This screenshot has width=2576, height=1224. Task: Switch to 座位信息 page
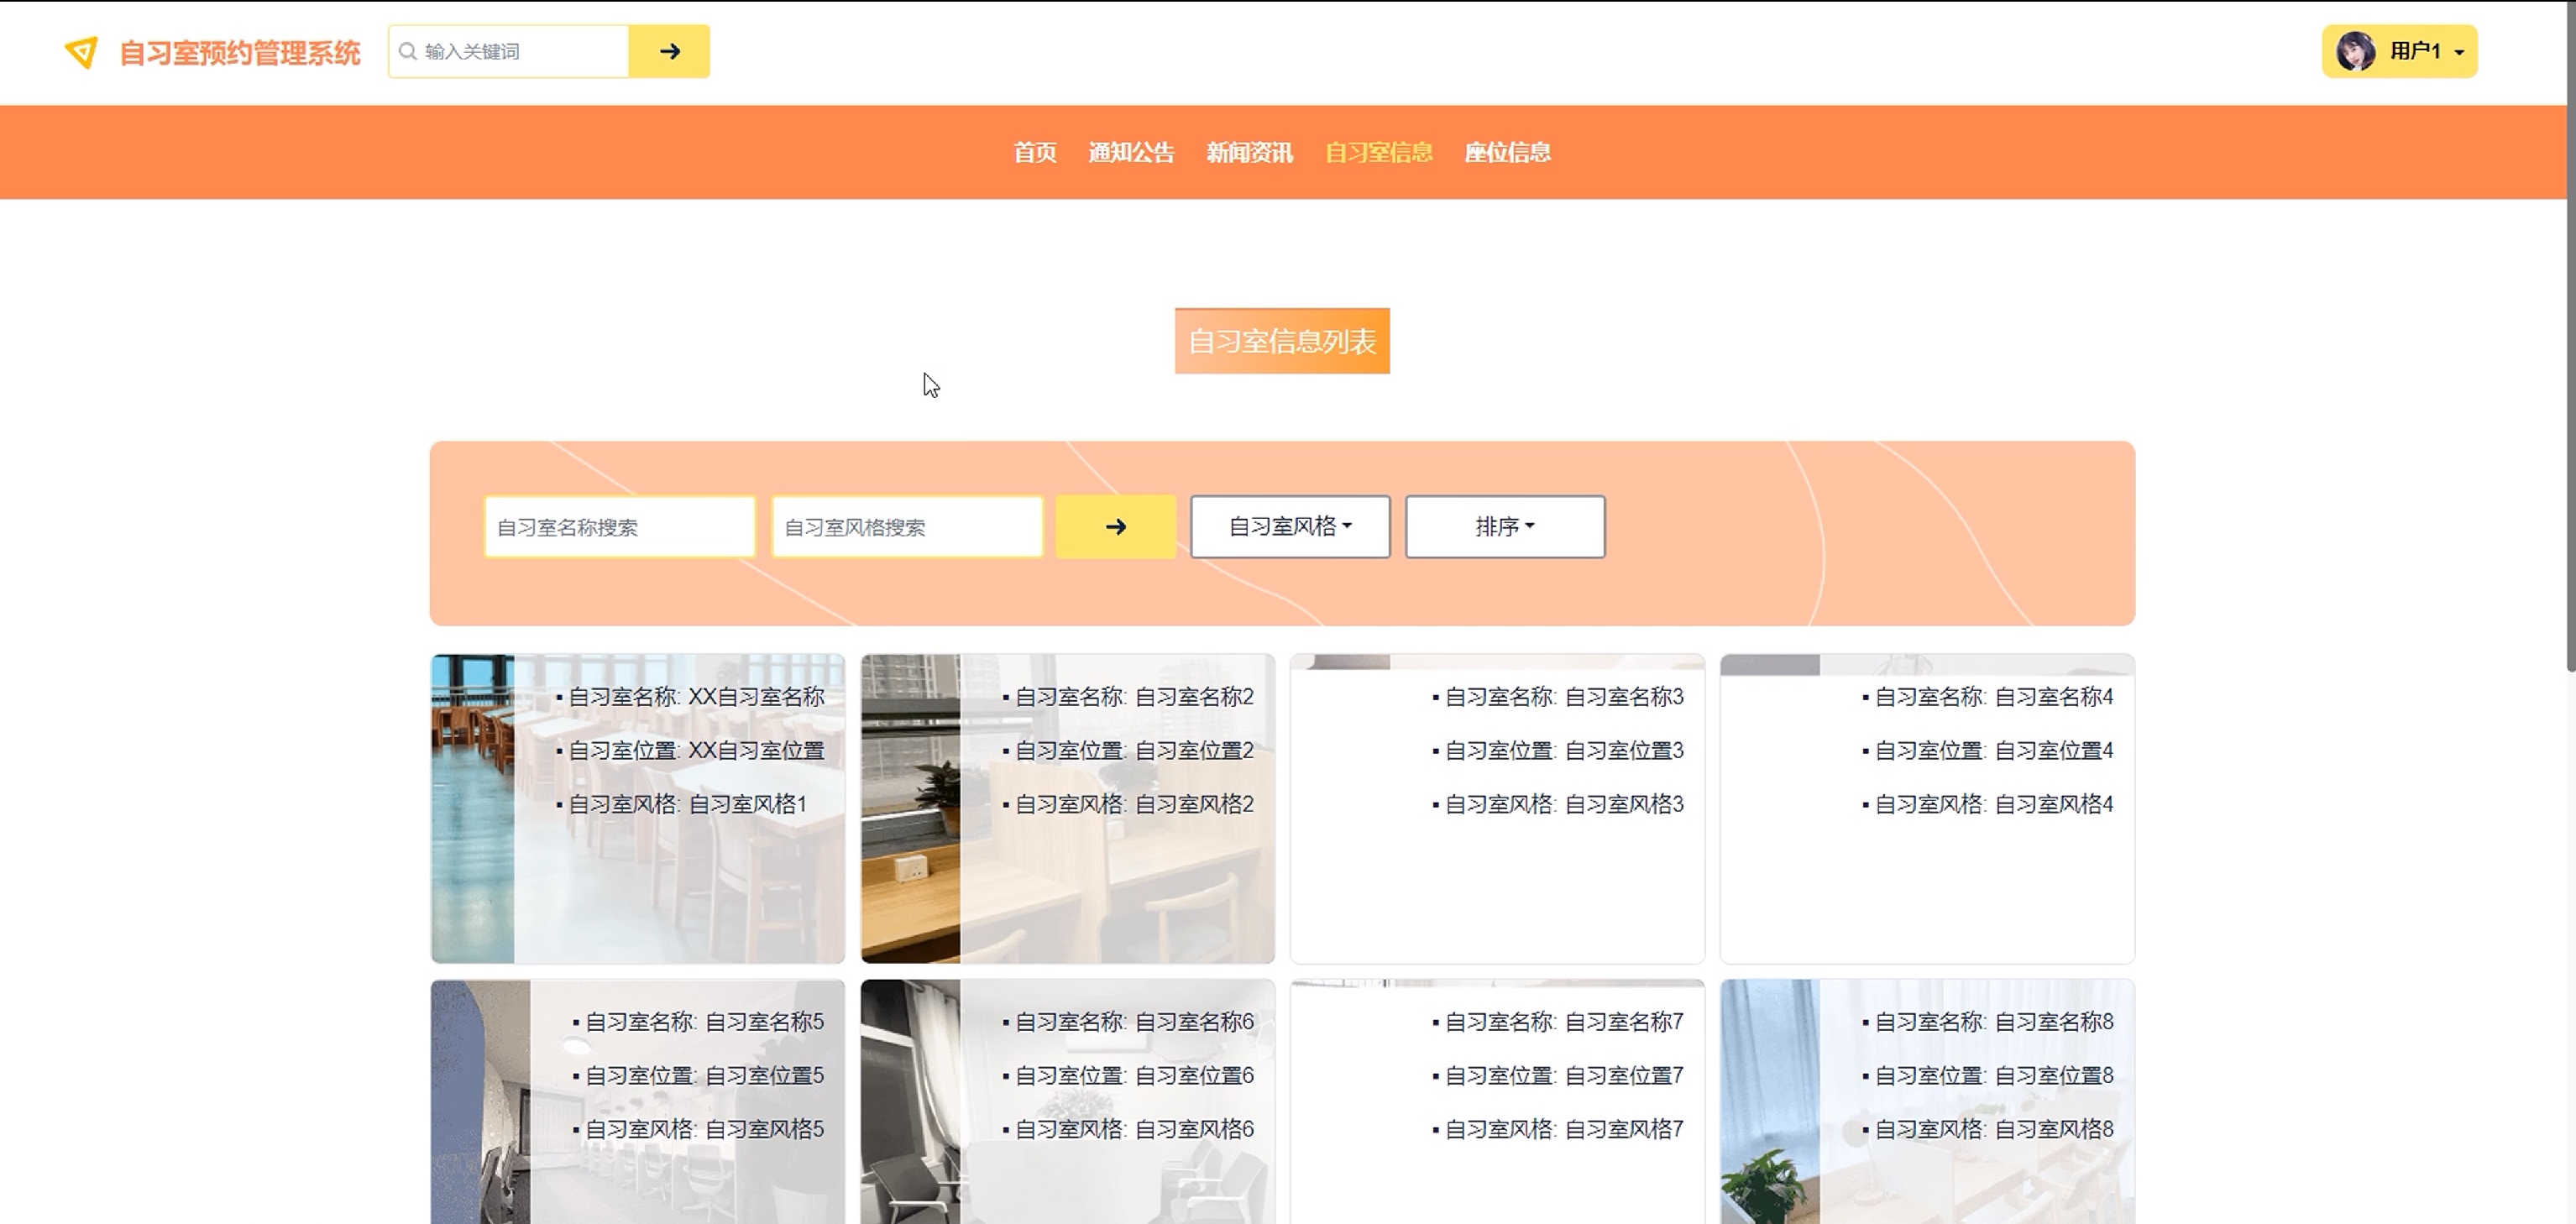[x=1507, y=152]
